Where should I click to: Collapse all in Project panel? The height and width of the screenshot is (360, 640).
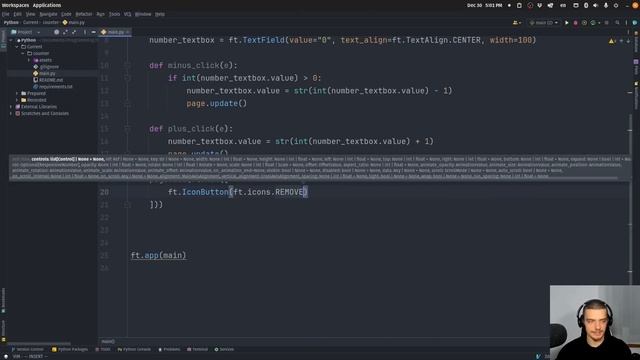[74, 32]
